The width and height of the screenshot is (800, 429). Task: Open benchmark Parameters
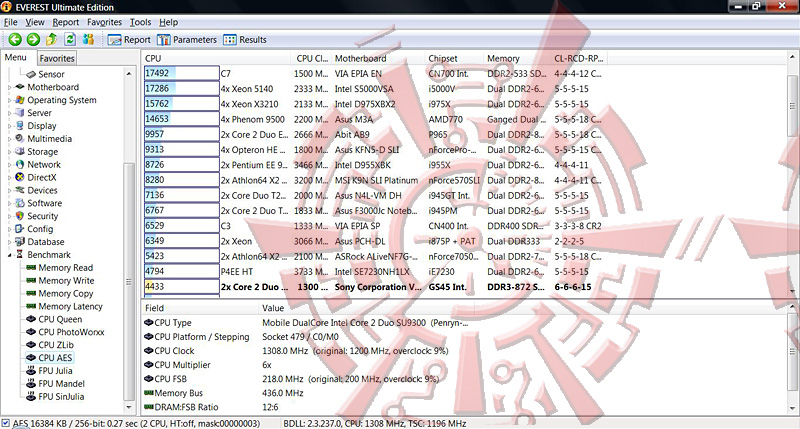(x=187, y=40)
